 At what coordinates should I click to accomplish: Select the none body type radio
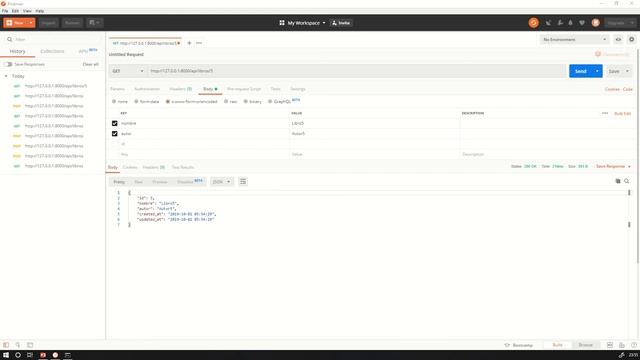pos(114,101)
